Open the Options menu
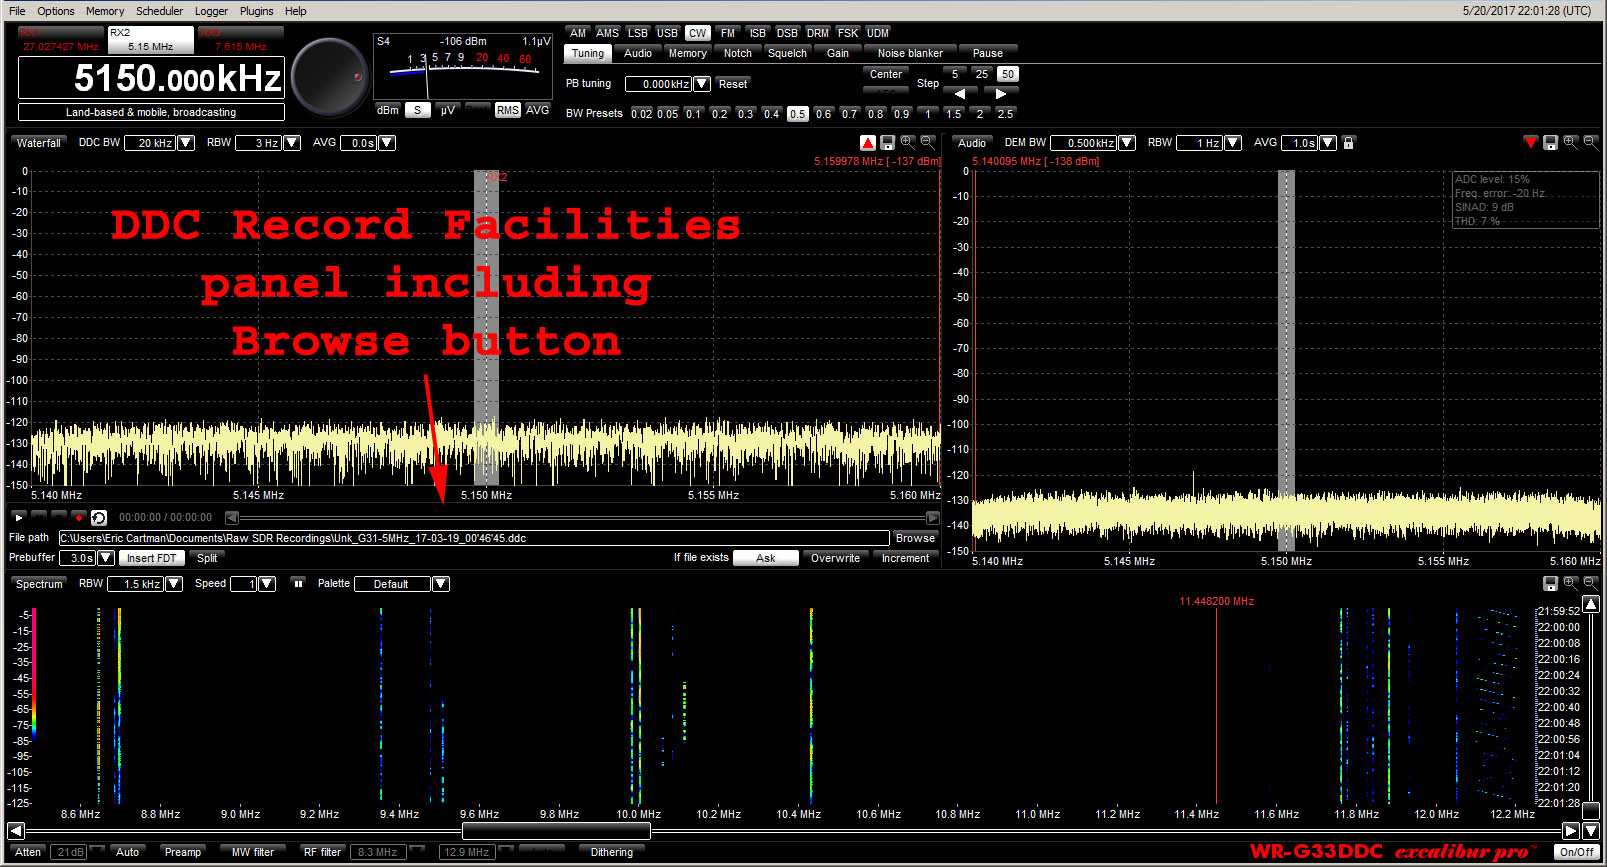 56,11
